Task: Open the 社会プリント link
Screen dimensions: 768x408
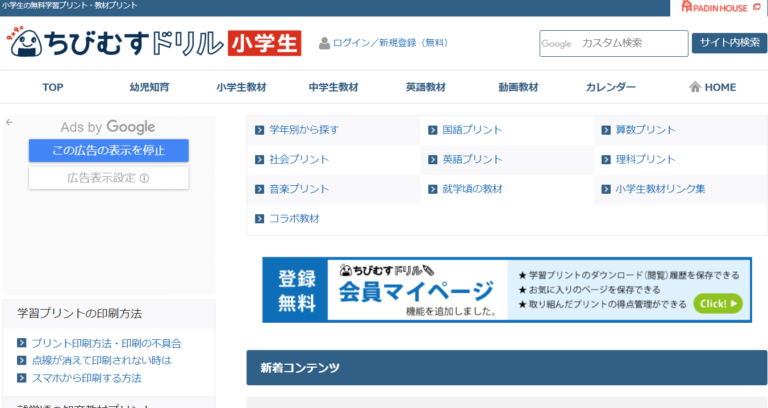Action: point(299,160)
